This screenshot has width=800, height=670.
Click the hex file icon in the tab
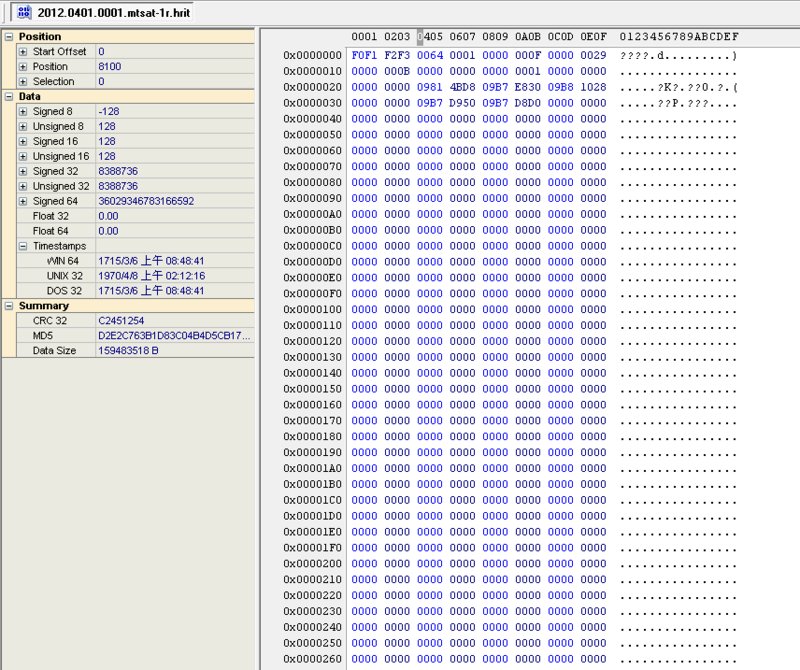(24, 13)
